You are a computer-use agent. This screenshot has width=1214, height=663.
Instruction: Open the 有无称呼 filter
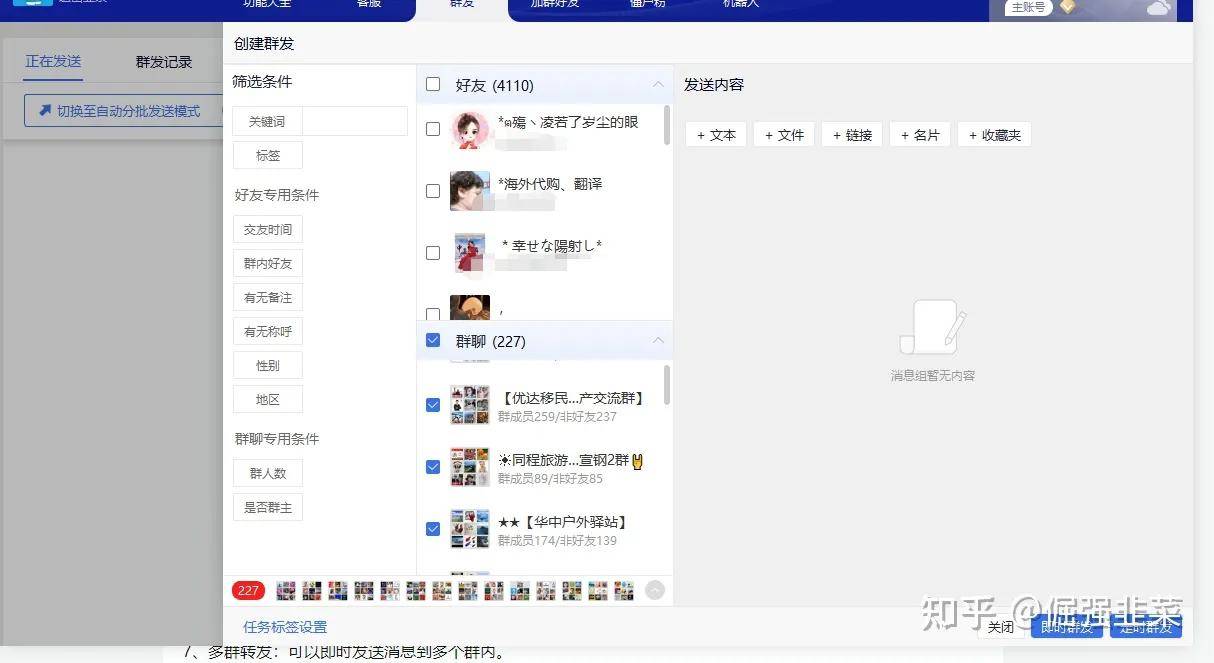coord(267,331)
